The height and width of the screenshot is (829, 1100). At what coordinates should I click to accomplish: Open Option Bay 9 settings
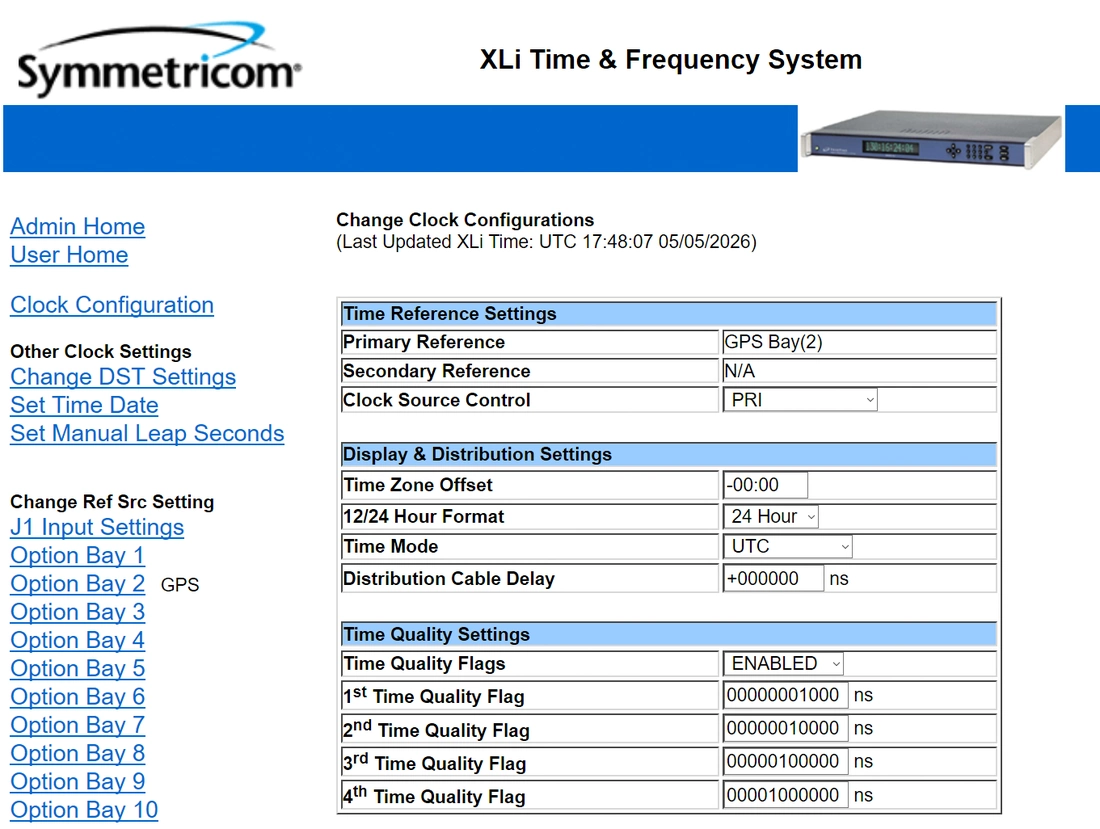coord(78,781)
